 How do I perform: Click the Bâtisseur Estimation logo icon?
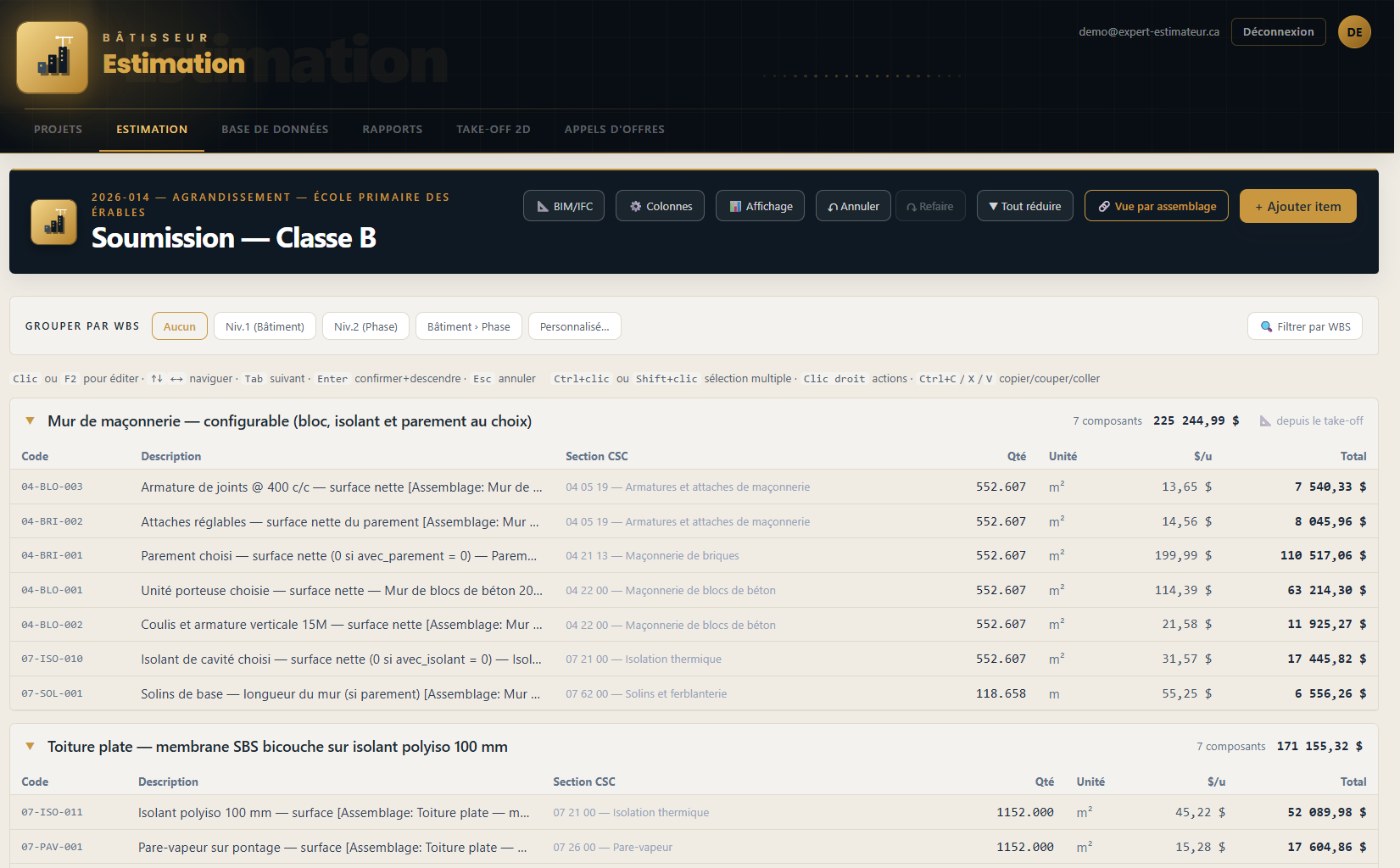[x=52, y=58]
